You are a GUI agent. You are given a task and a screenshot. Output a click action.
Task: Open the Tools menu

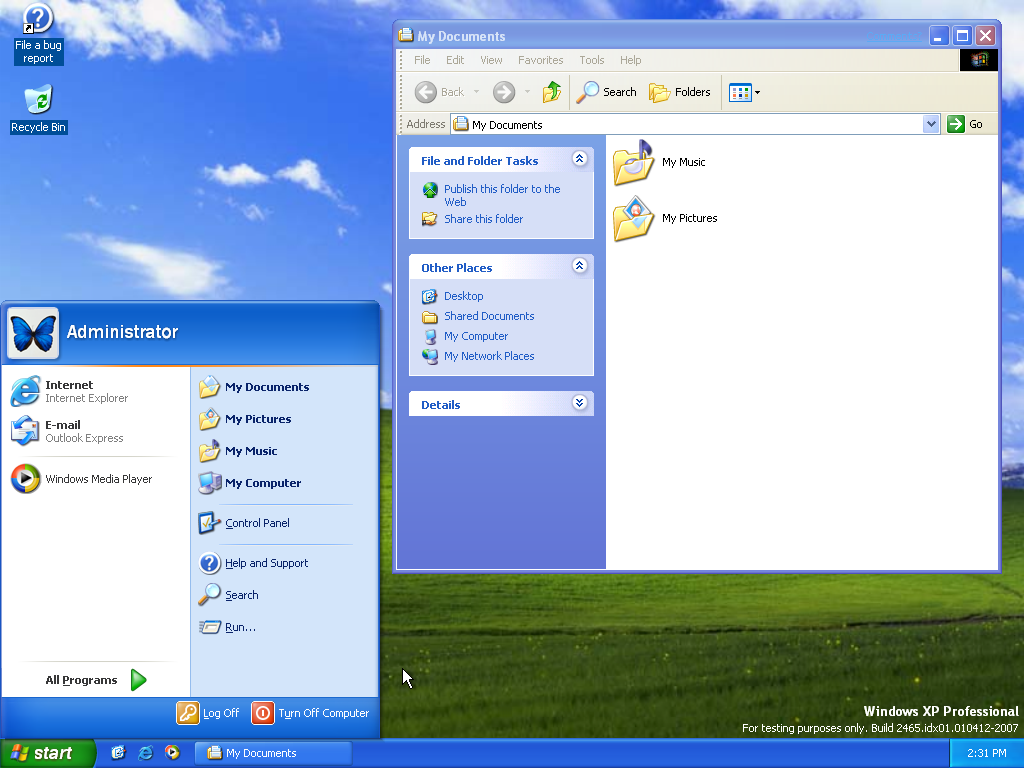(591, 60)
